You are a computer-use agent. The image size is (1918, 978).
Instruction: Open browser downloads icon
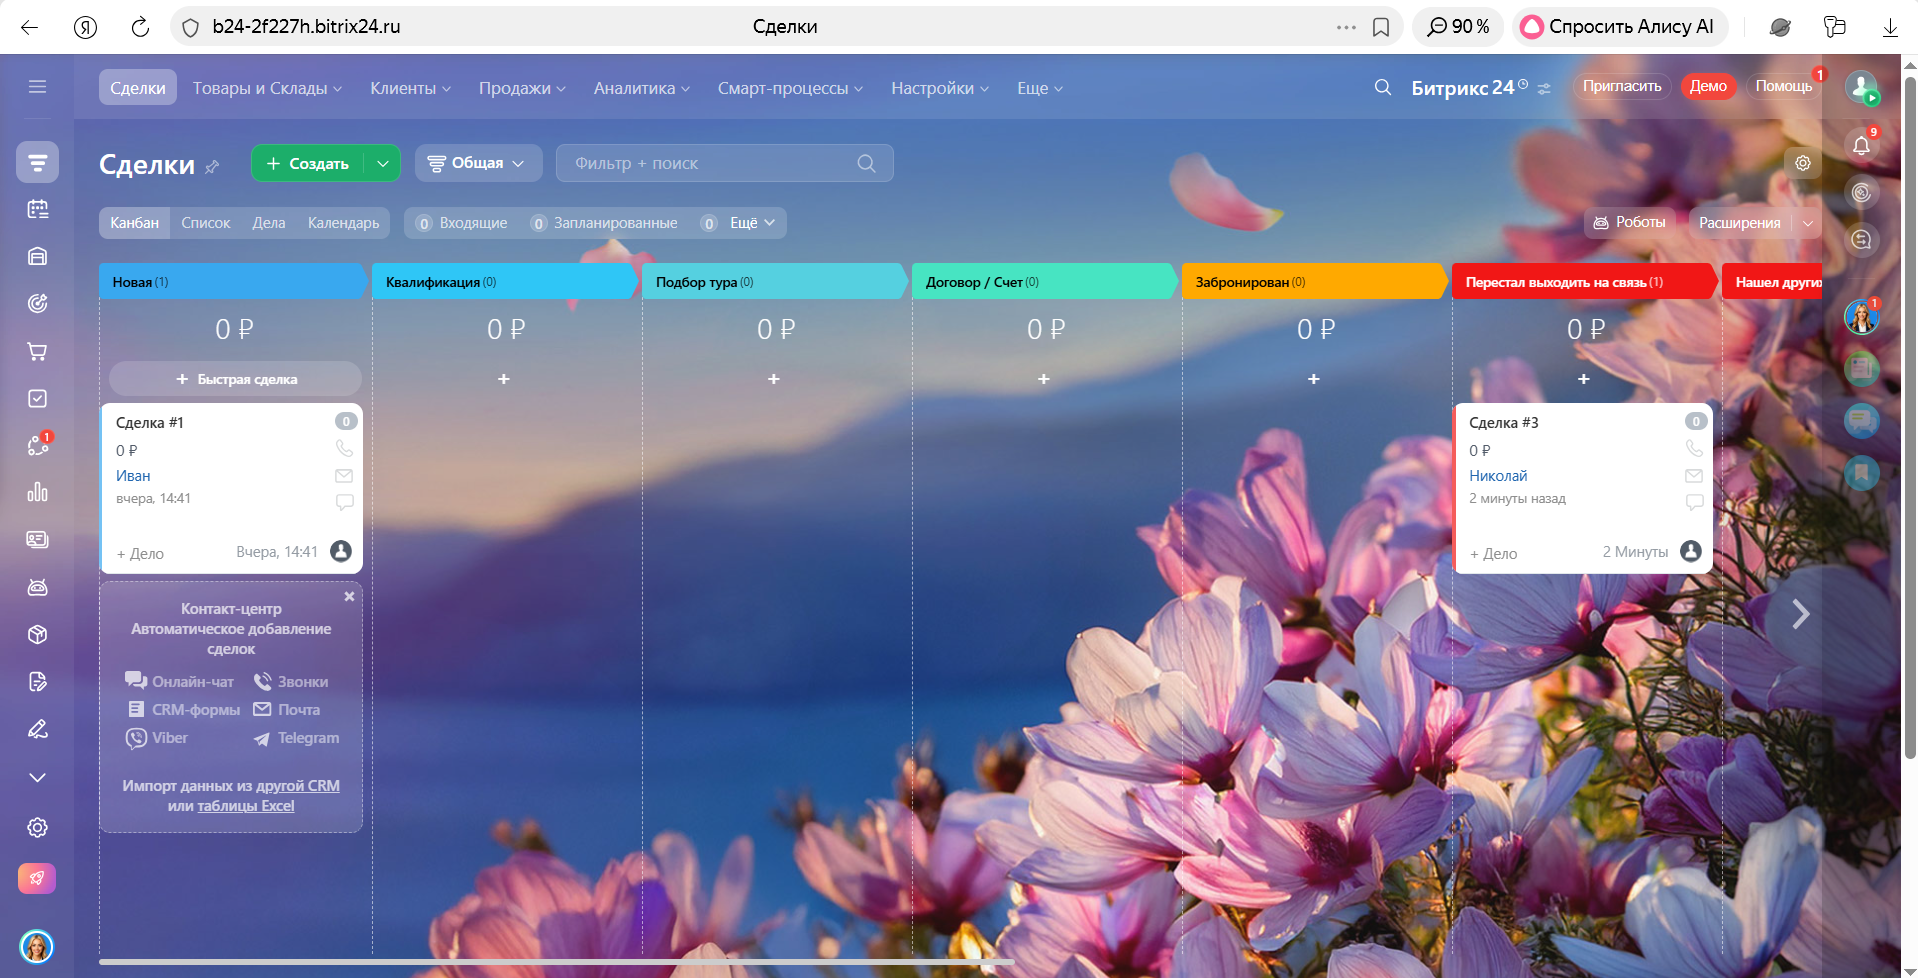click(x=1890, y=27)
